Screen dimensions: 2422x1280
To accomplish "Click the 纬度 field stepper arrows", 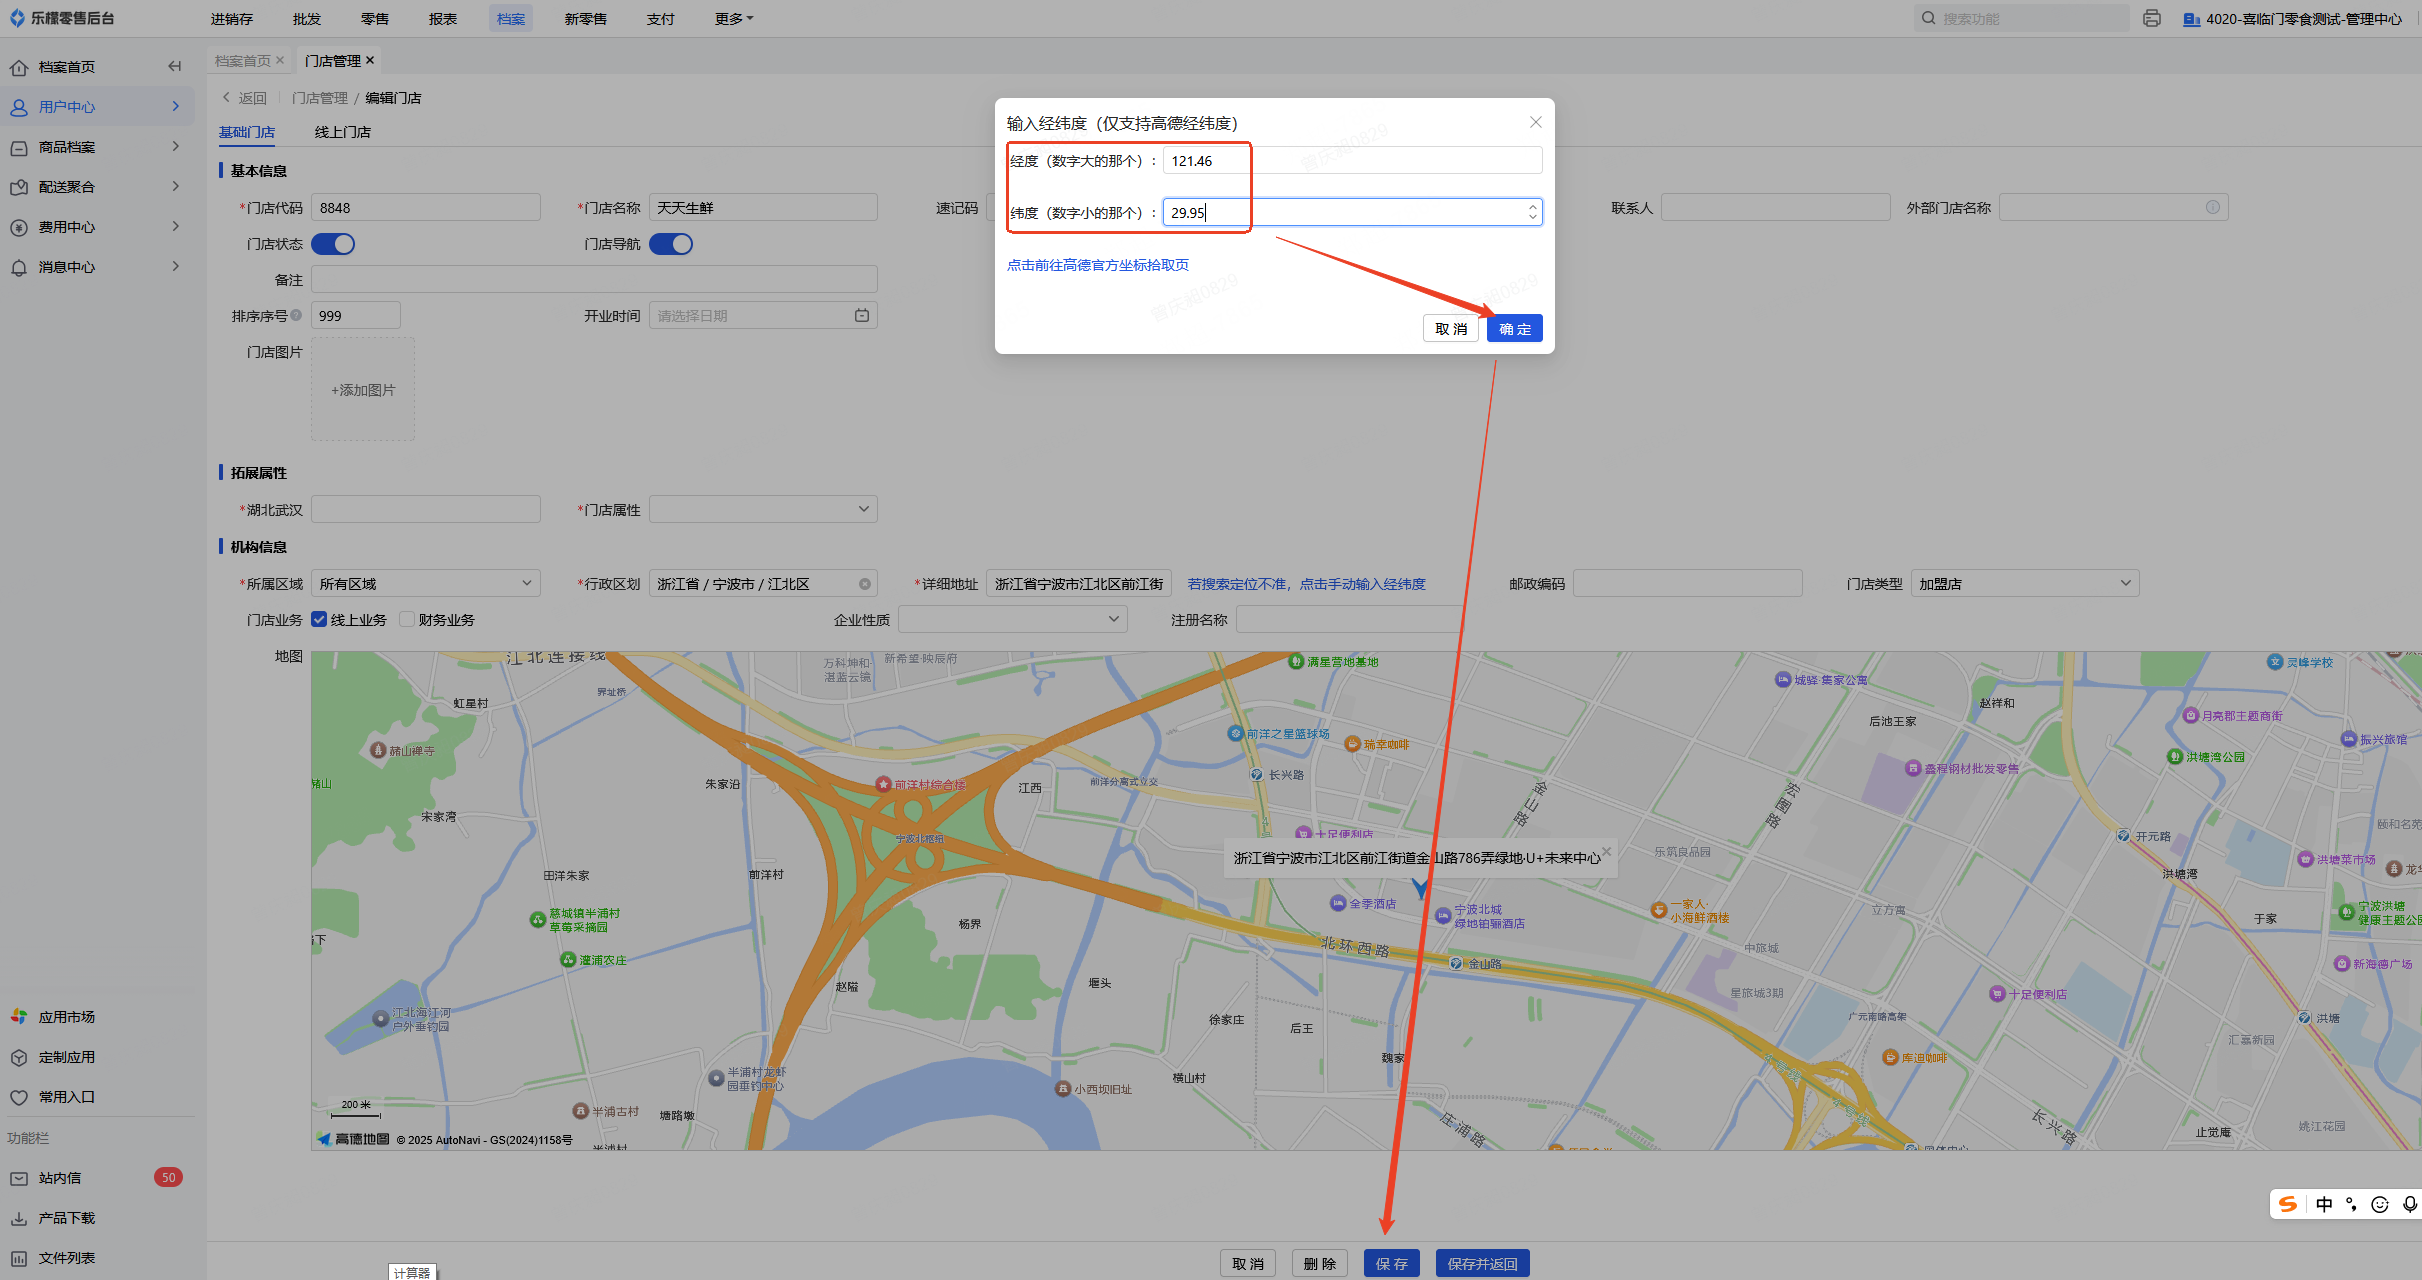I will click(1532, 212).
